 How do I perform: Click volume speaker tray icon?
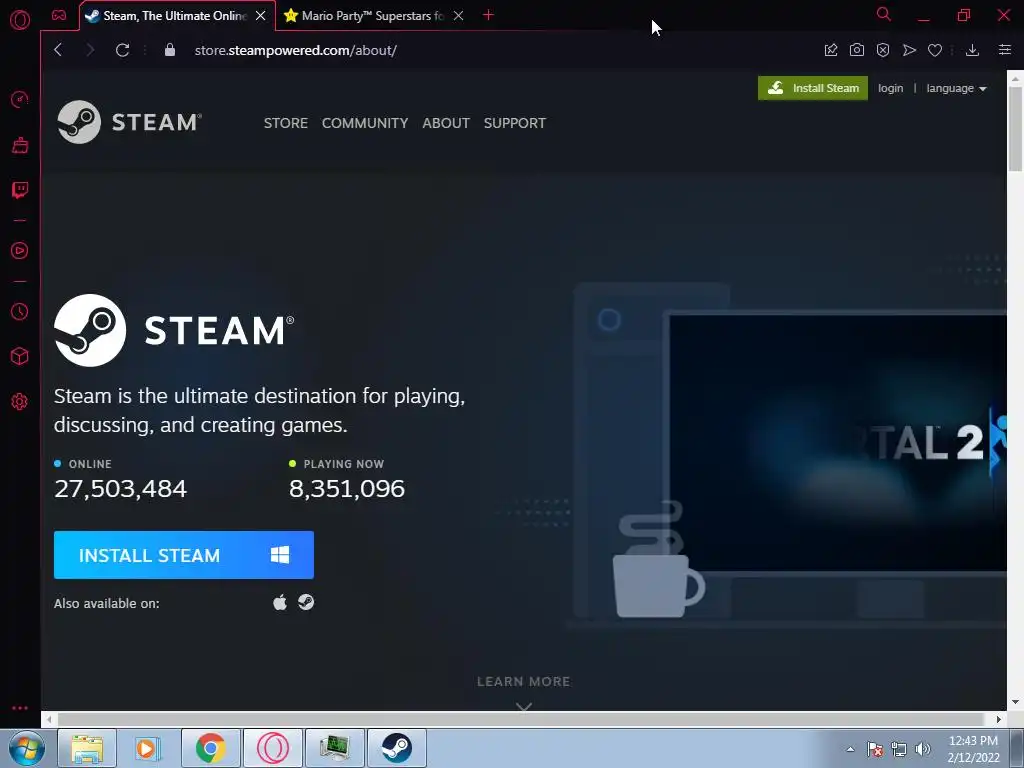coord(922,749)
